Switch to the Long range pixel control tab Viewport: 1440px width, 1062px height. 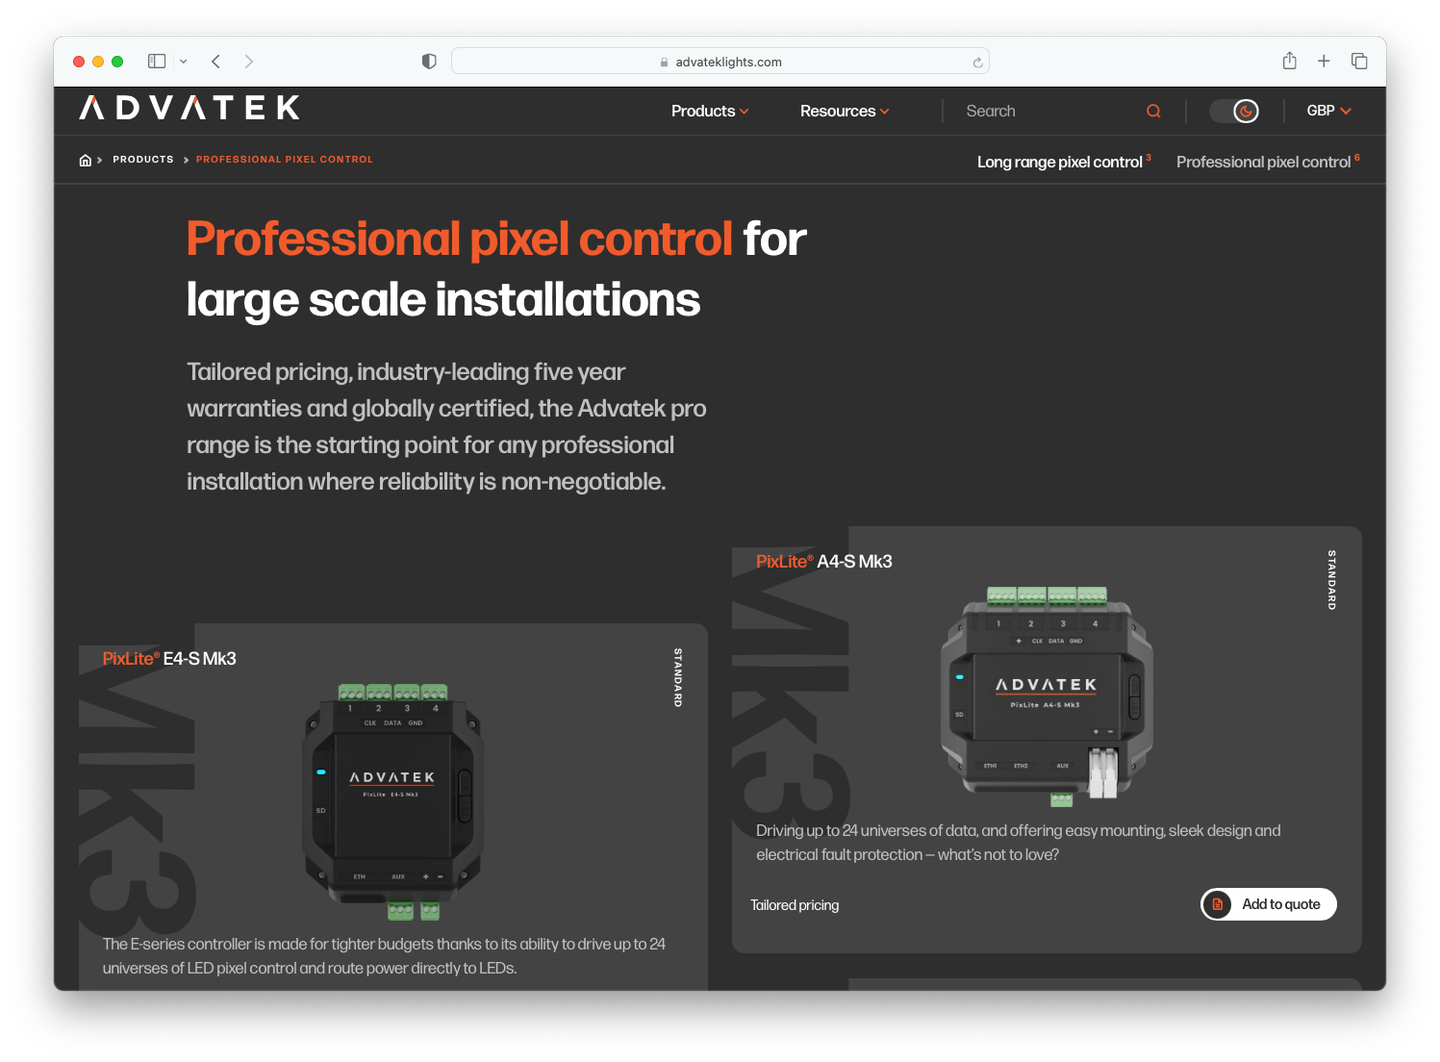1060,161
